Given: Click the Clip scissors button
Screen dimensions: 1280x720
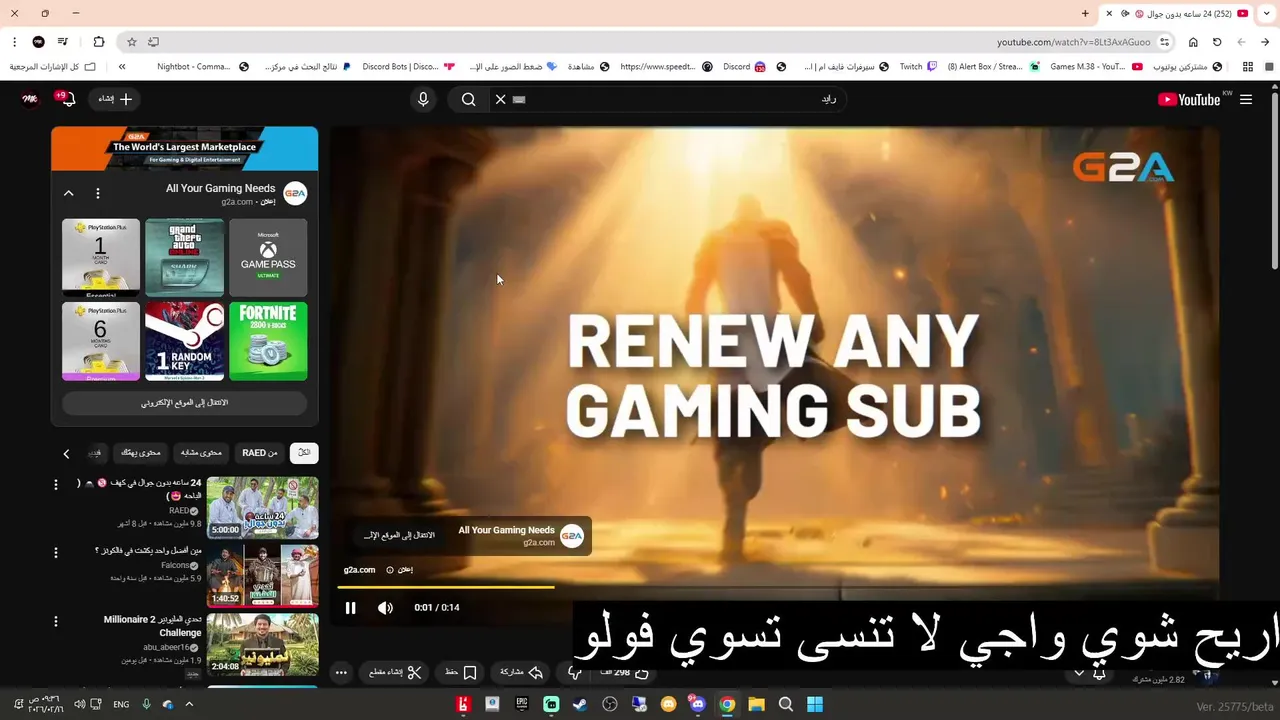Looking at the screenshot, I should pyautogui.click(x=395, y=672).
